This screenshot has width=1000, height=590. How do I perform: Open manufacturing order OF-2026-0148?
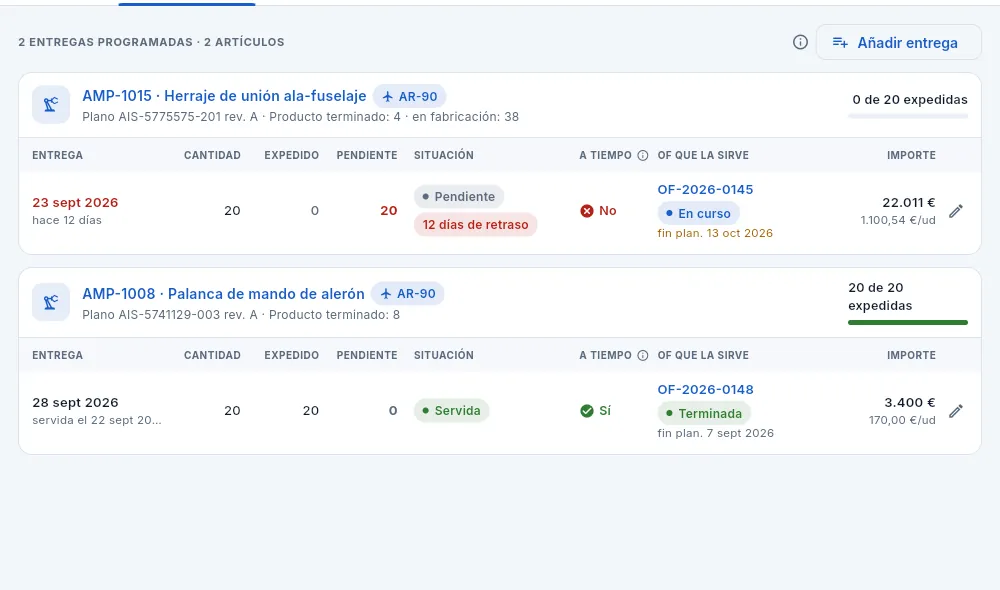click(705, 389)
